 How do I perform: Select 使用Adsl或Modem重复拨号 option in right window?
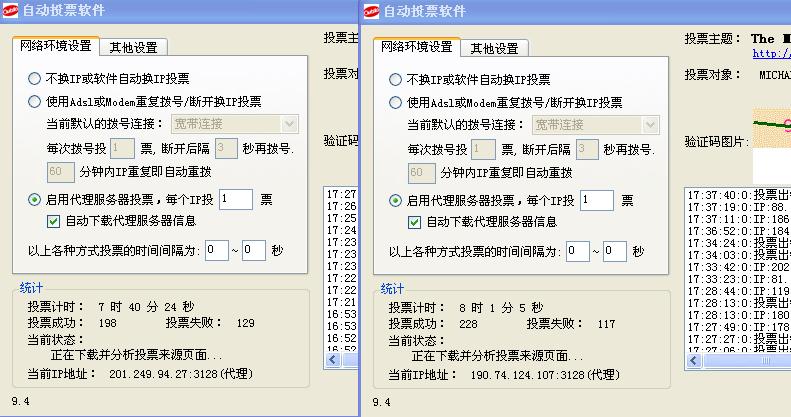396,103
